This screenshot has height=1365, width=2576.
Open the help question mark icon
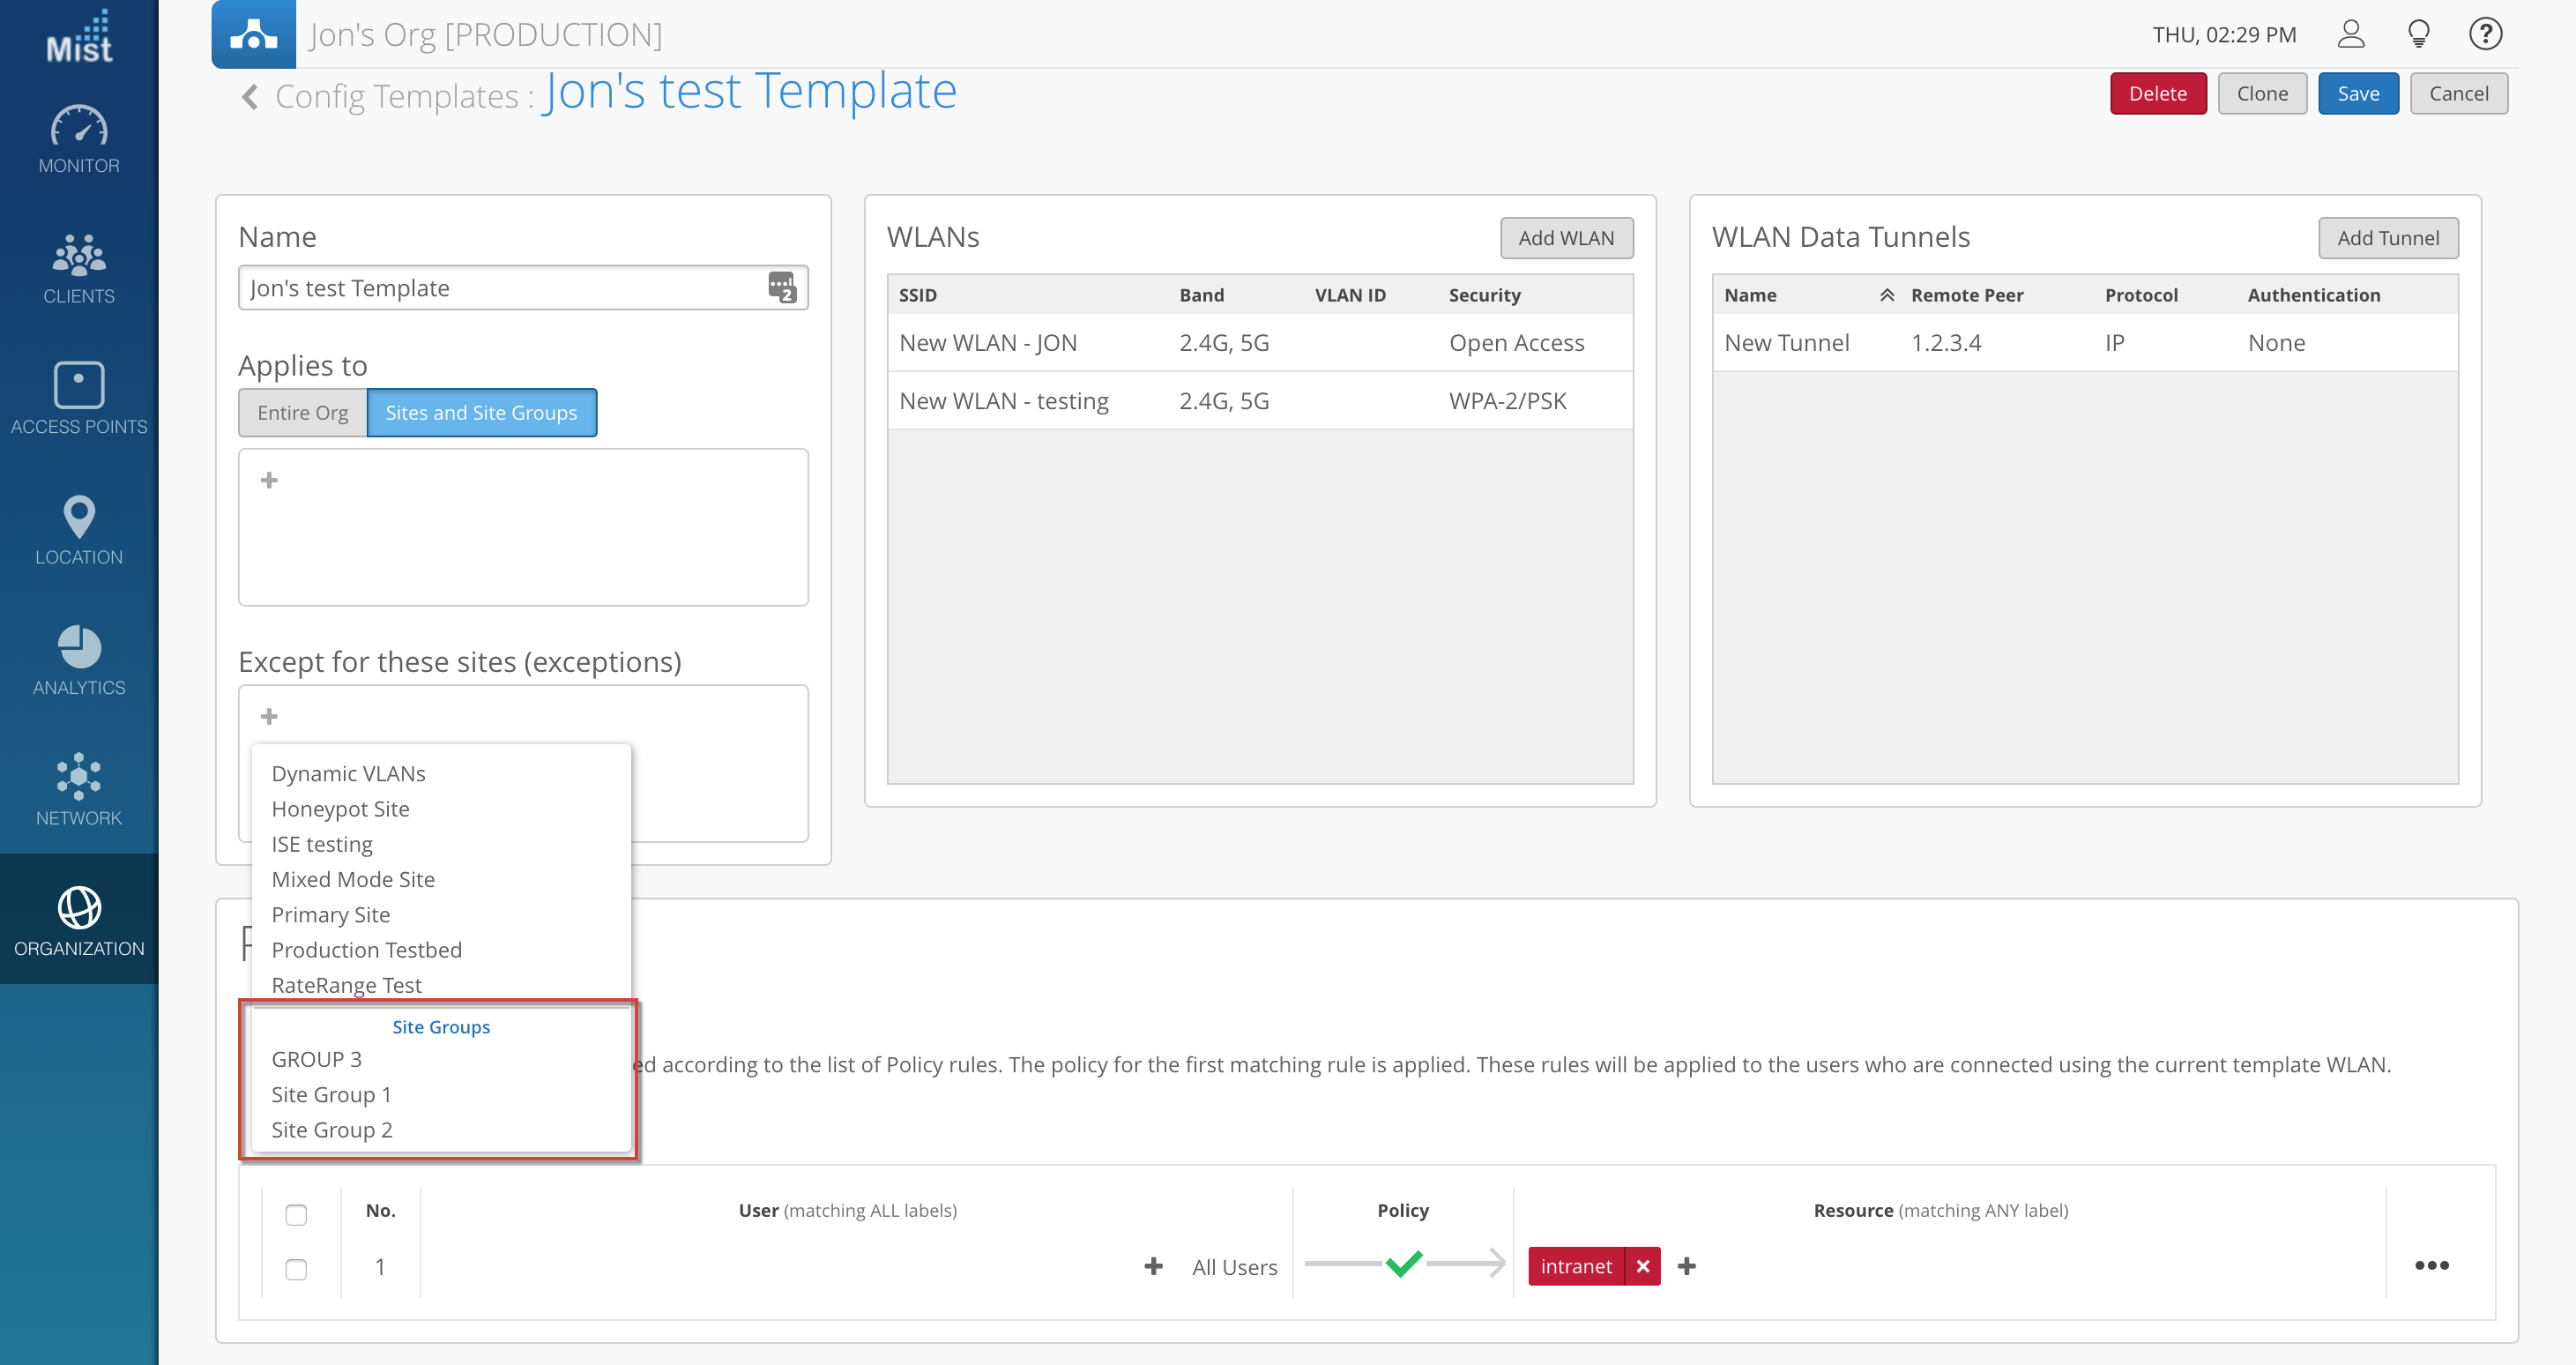tap(2485, 34)
